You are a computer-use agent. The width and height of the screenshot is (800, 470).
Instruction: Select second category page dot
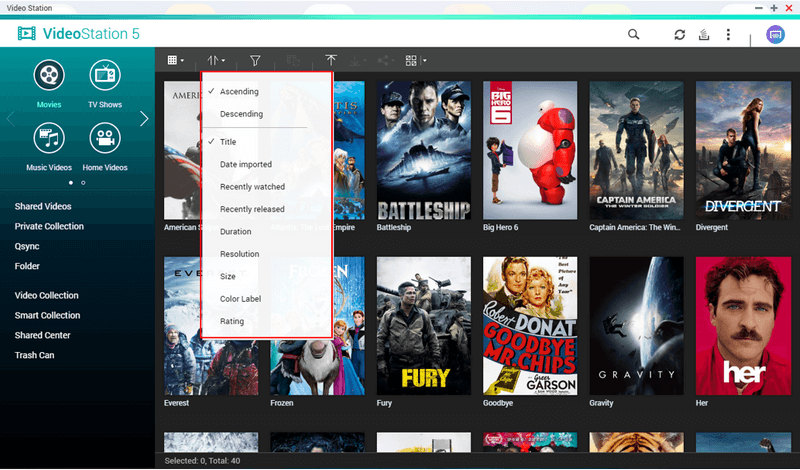pos(83,183)
